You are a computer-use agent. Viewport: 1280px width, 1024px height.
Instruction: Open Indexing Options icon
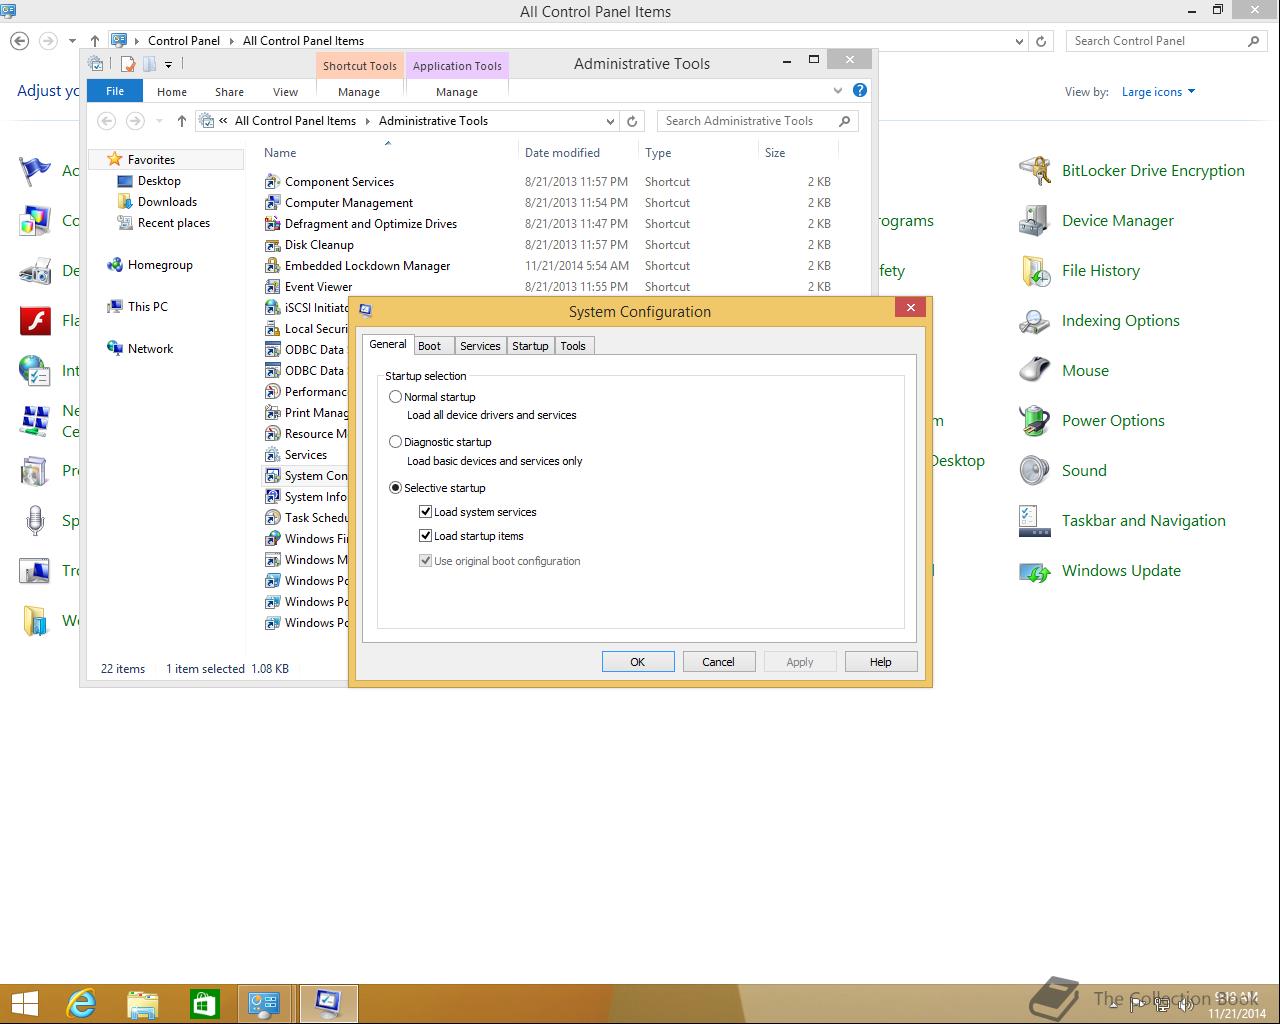pos(1034,321)
